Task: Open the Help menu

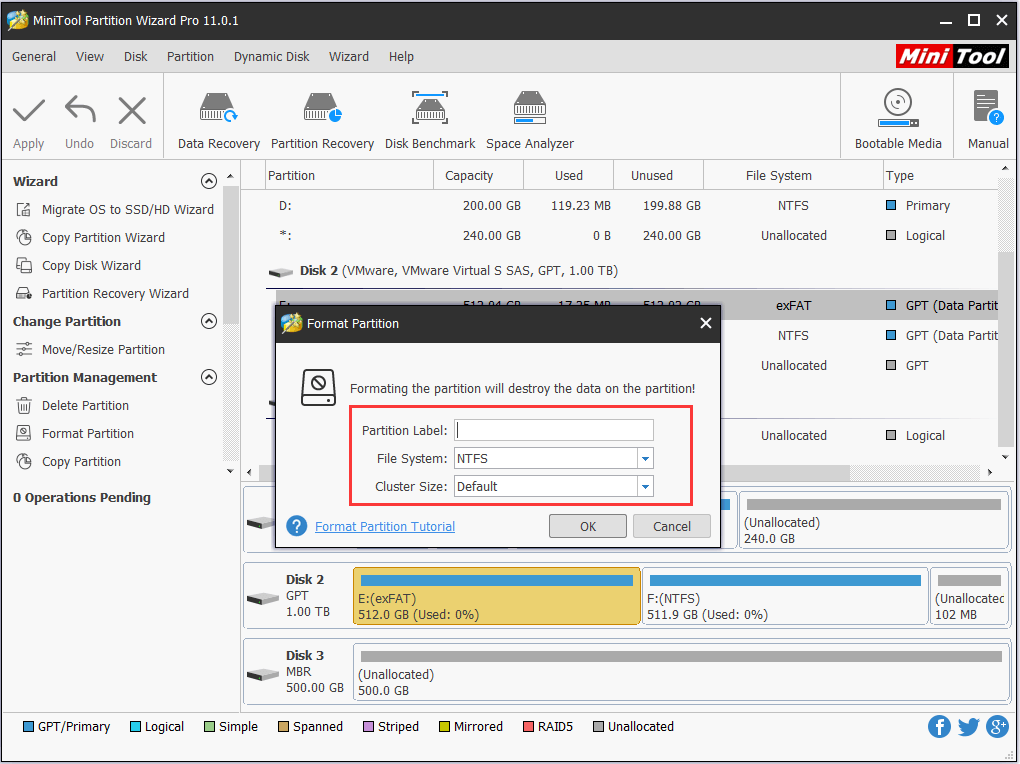Action: [401, 57]
